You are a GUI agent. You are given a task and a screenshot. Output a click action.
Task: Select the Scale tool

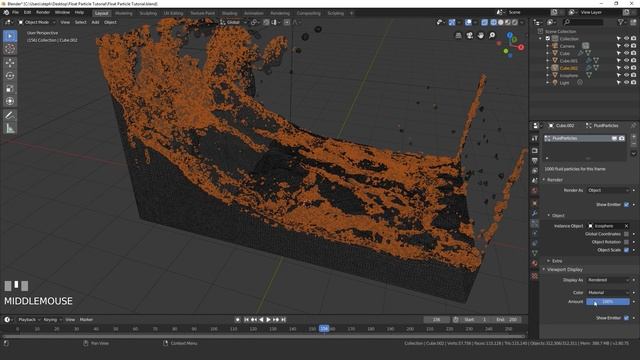(10, 89)
